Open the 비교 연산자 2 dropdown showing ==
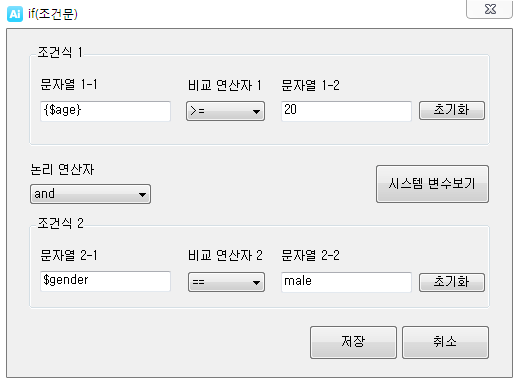 click(226, 282)
